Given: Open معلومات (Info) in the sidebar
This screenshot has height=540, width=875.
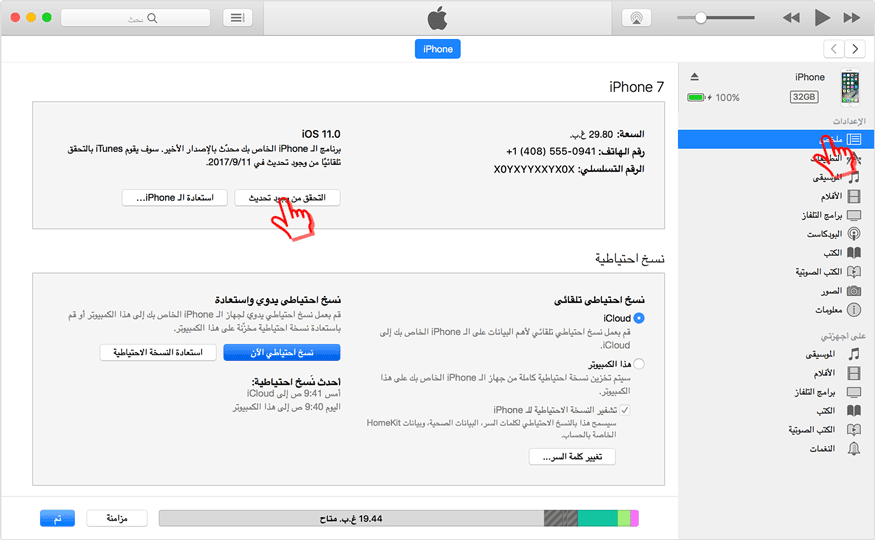Looking at the screenshot, I should [838, 310].
